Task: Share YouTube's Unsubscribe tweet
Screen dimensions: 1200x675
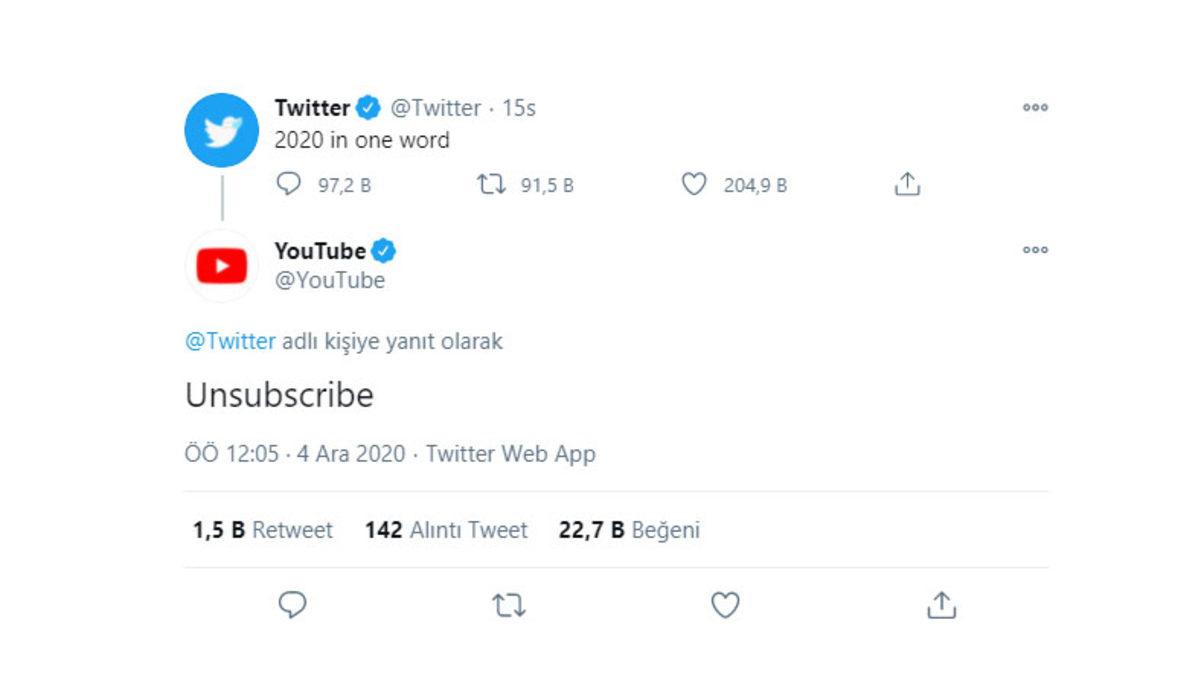Action: pos(938,604)
